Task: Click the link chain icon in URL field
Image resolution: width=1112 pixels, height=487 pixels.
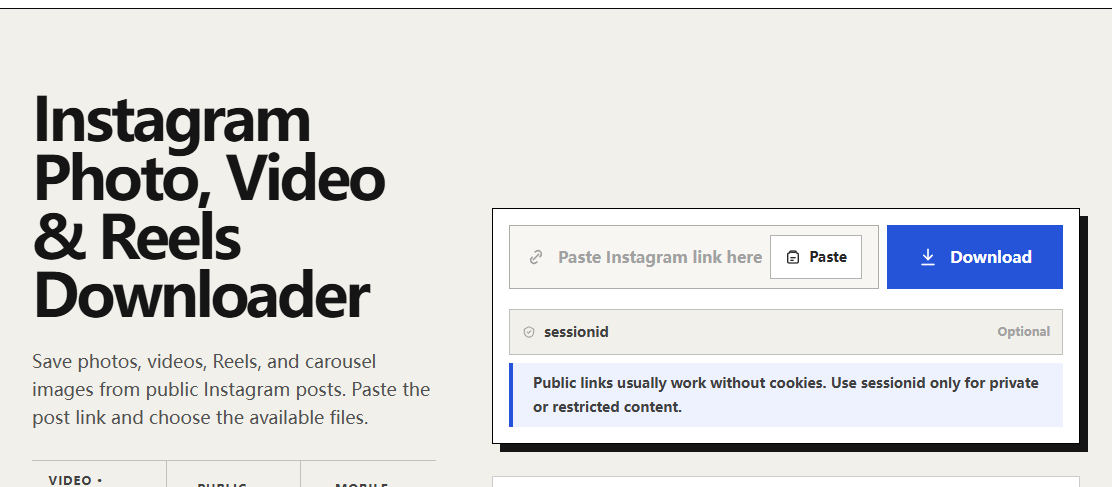Action: 536,257
